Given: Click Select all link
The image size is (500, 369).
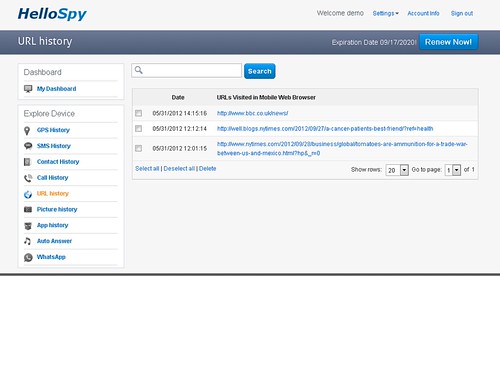Looking at the screenshot, I should pos(147,169).
